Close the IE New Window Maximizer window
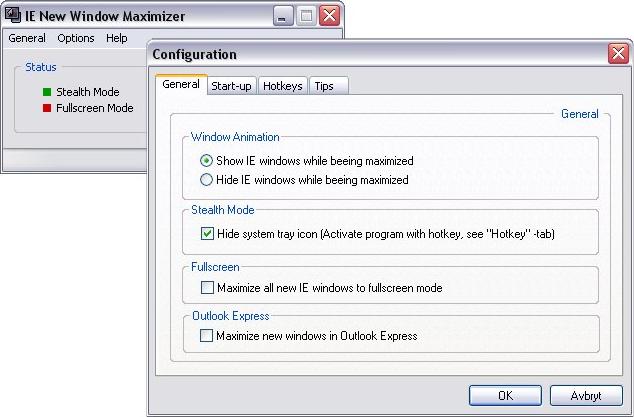This screenshot has width=634, height=417. [329, 16]
